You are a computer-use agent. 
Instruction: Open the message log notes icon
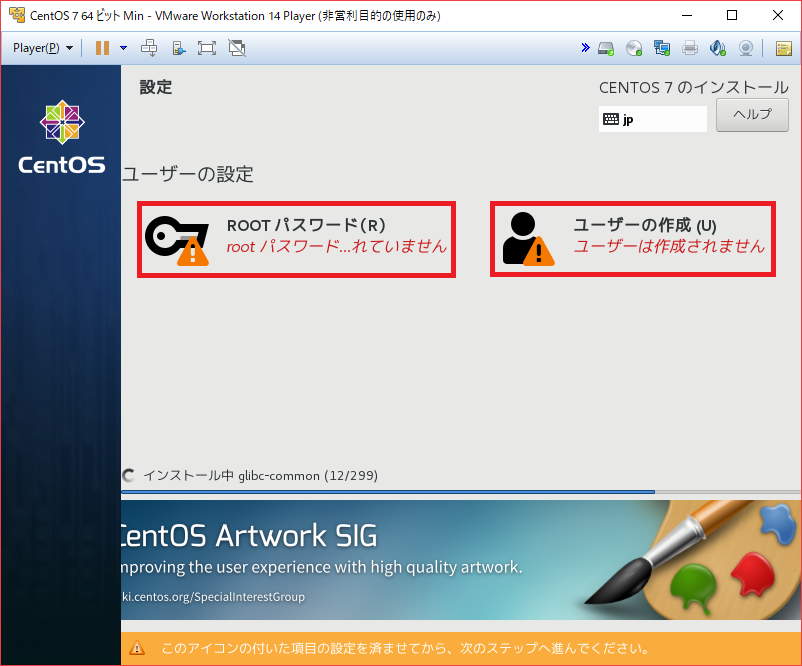coord(784,49)
